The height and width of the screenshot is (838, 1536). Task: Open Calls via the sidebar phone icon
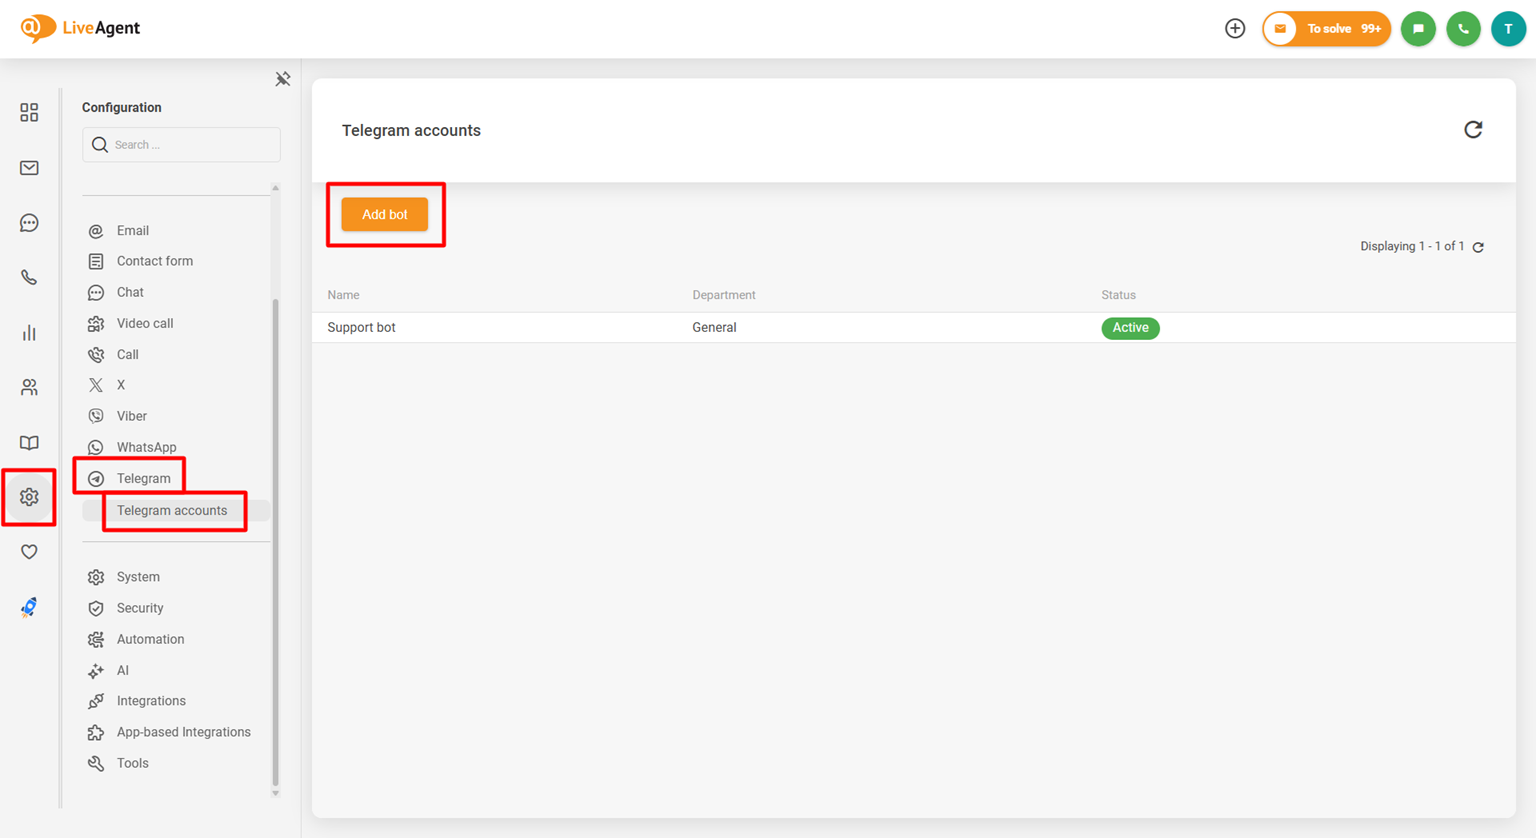[28, 277]
